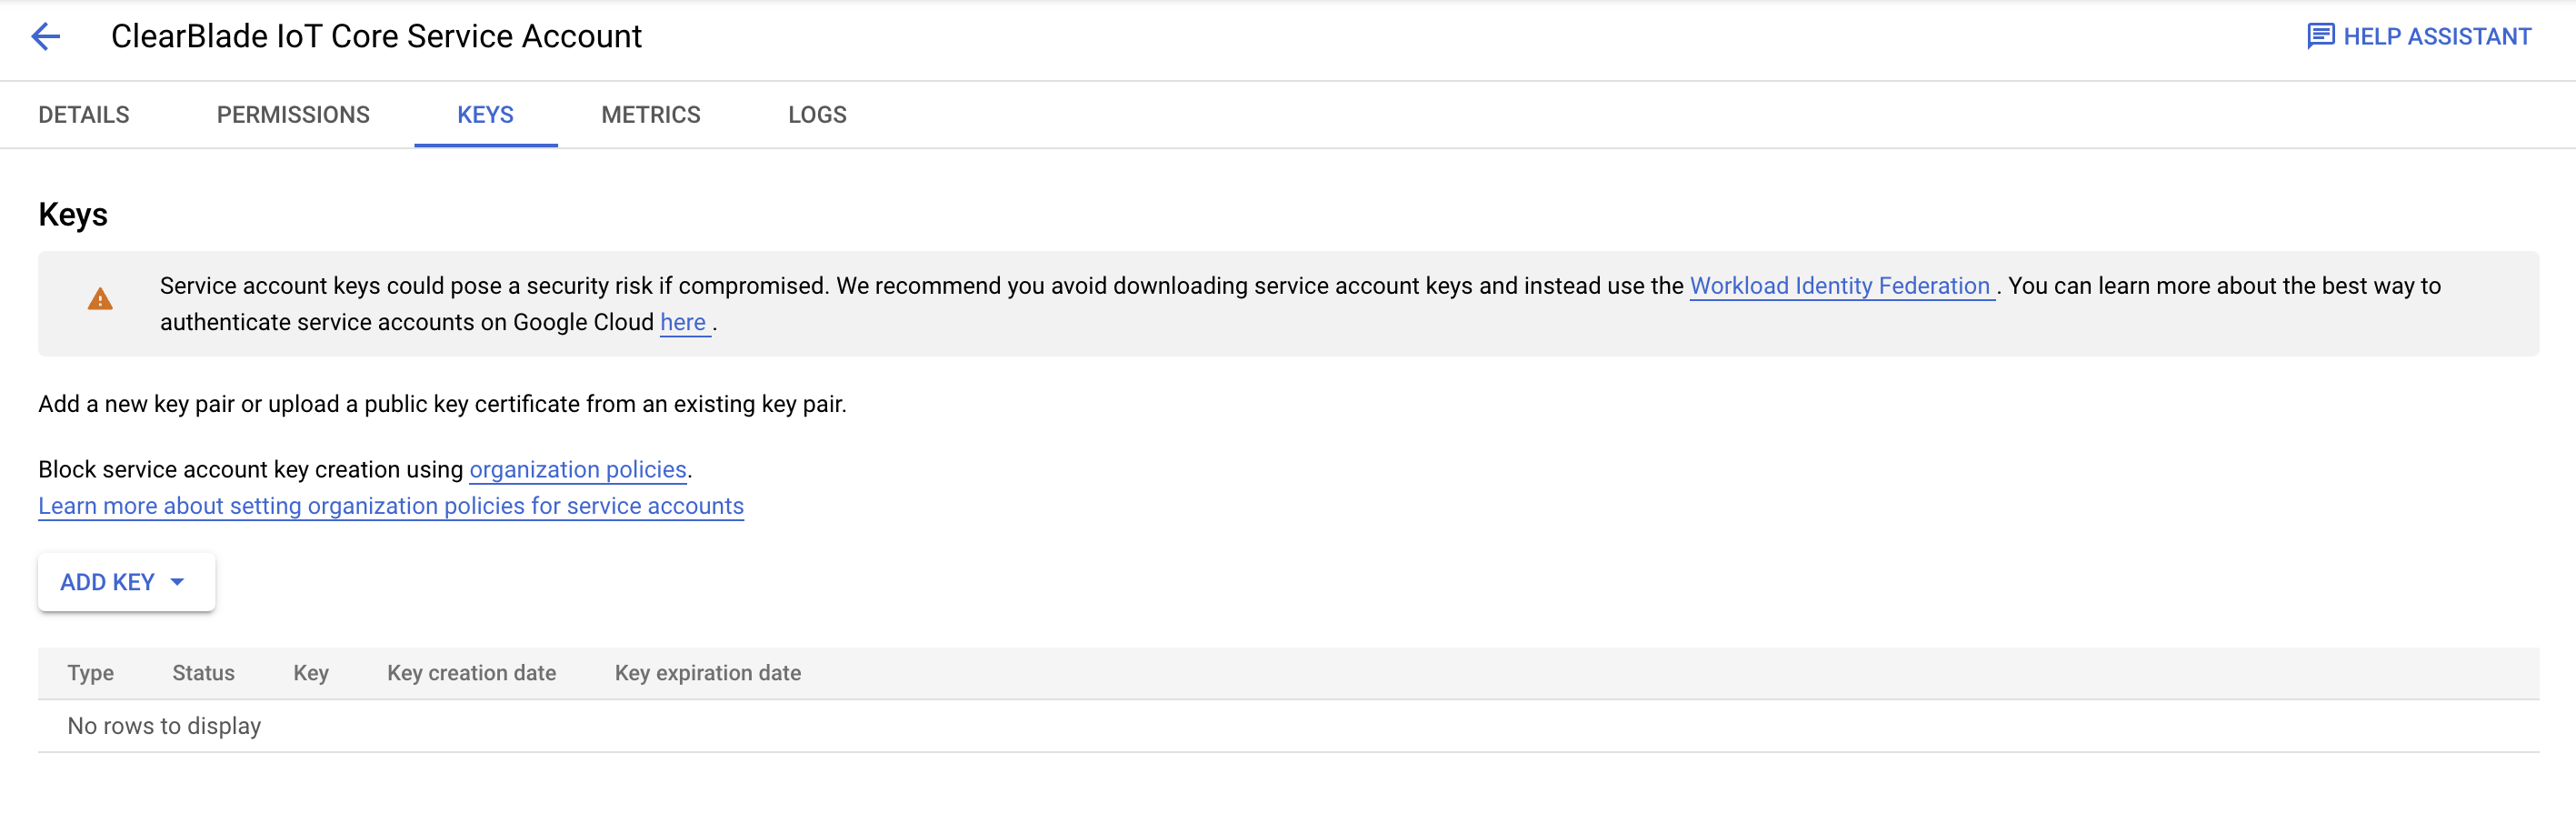This screenshot has width=2576, height=824.
Task: Select the KEYS tab
Action: (485, 115)
